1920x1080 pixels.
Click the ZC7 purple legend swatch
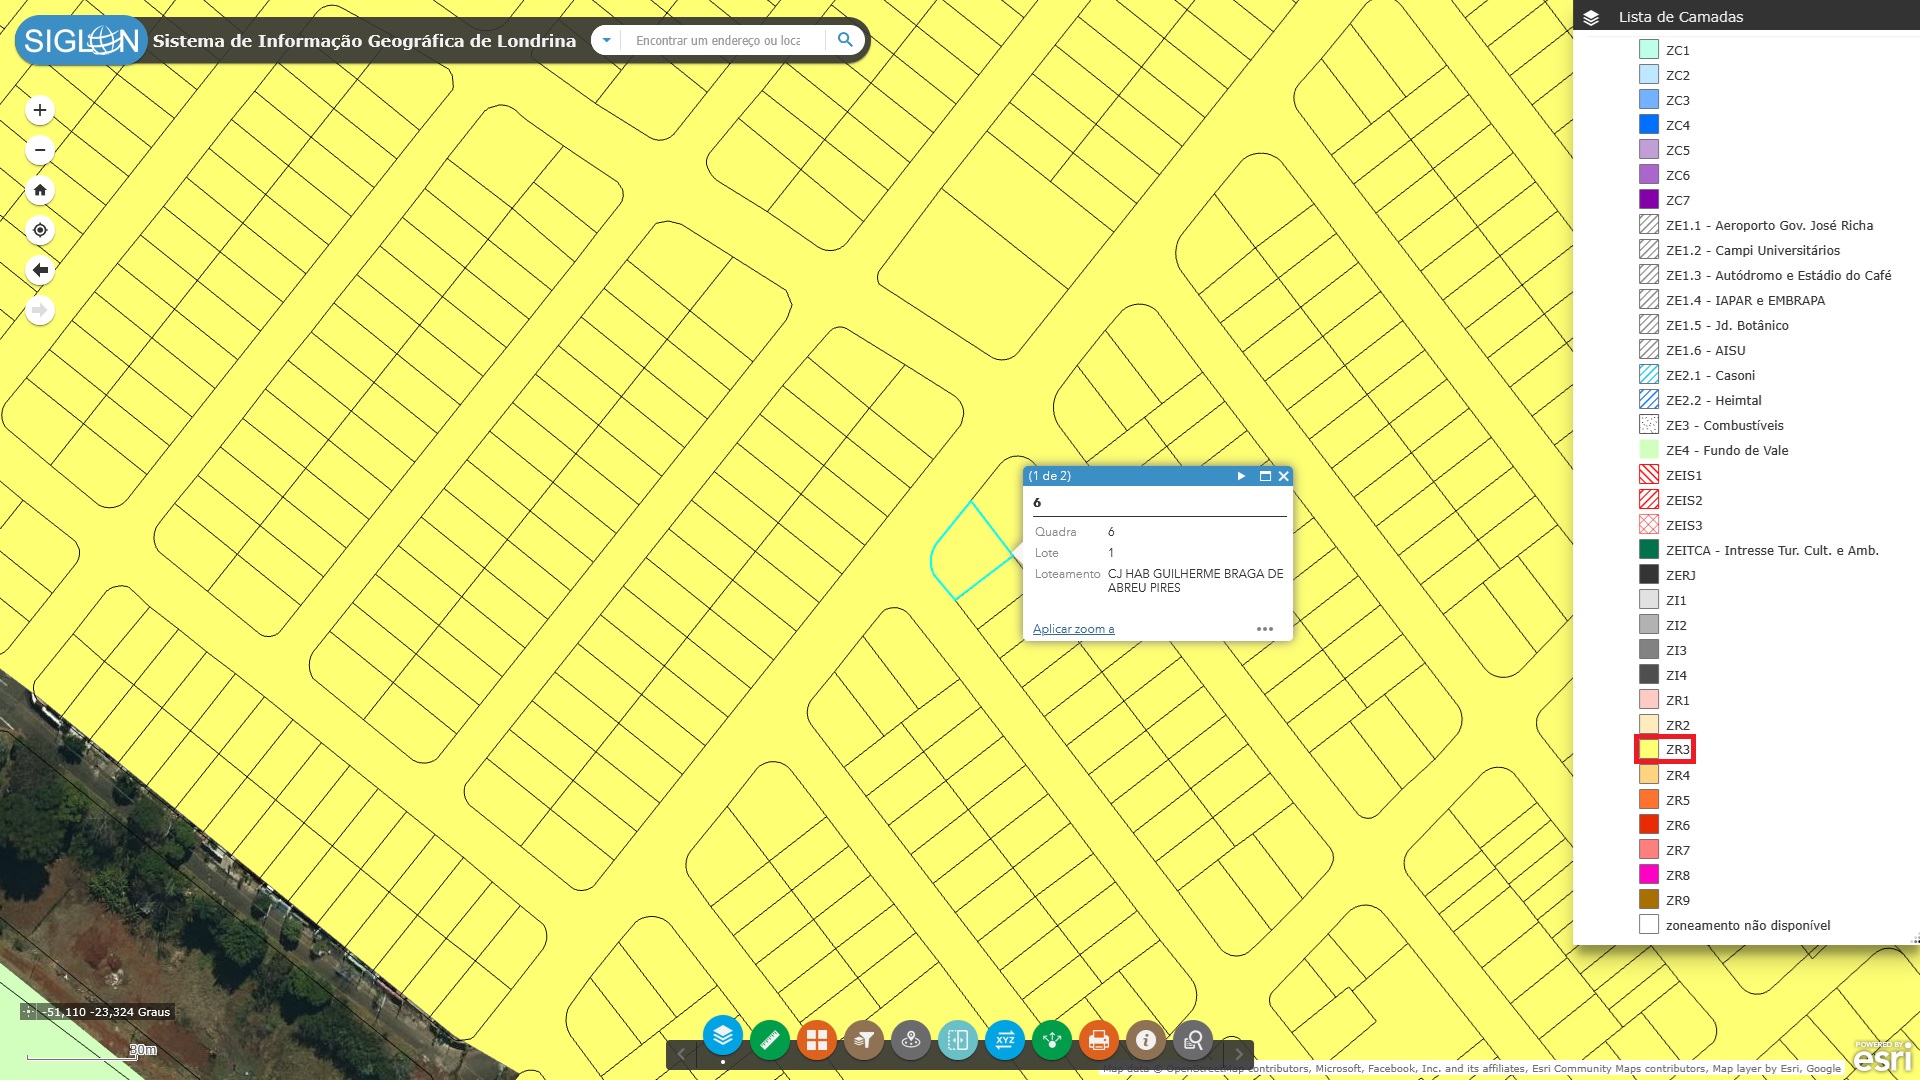click(x=1649, y=200)
